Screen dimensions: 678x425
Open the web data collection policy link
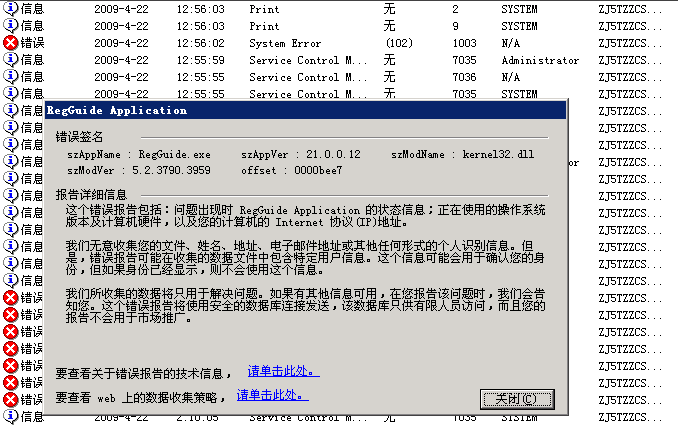[272, 395]
